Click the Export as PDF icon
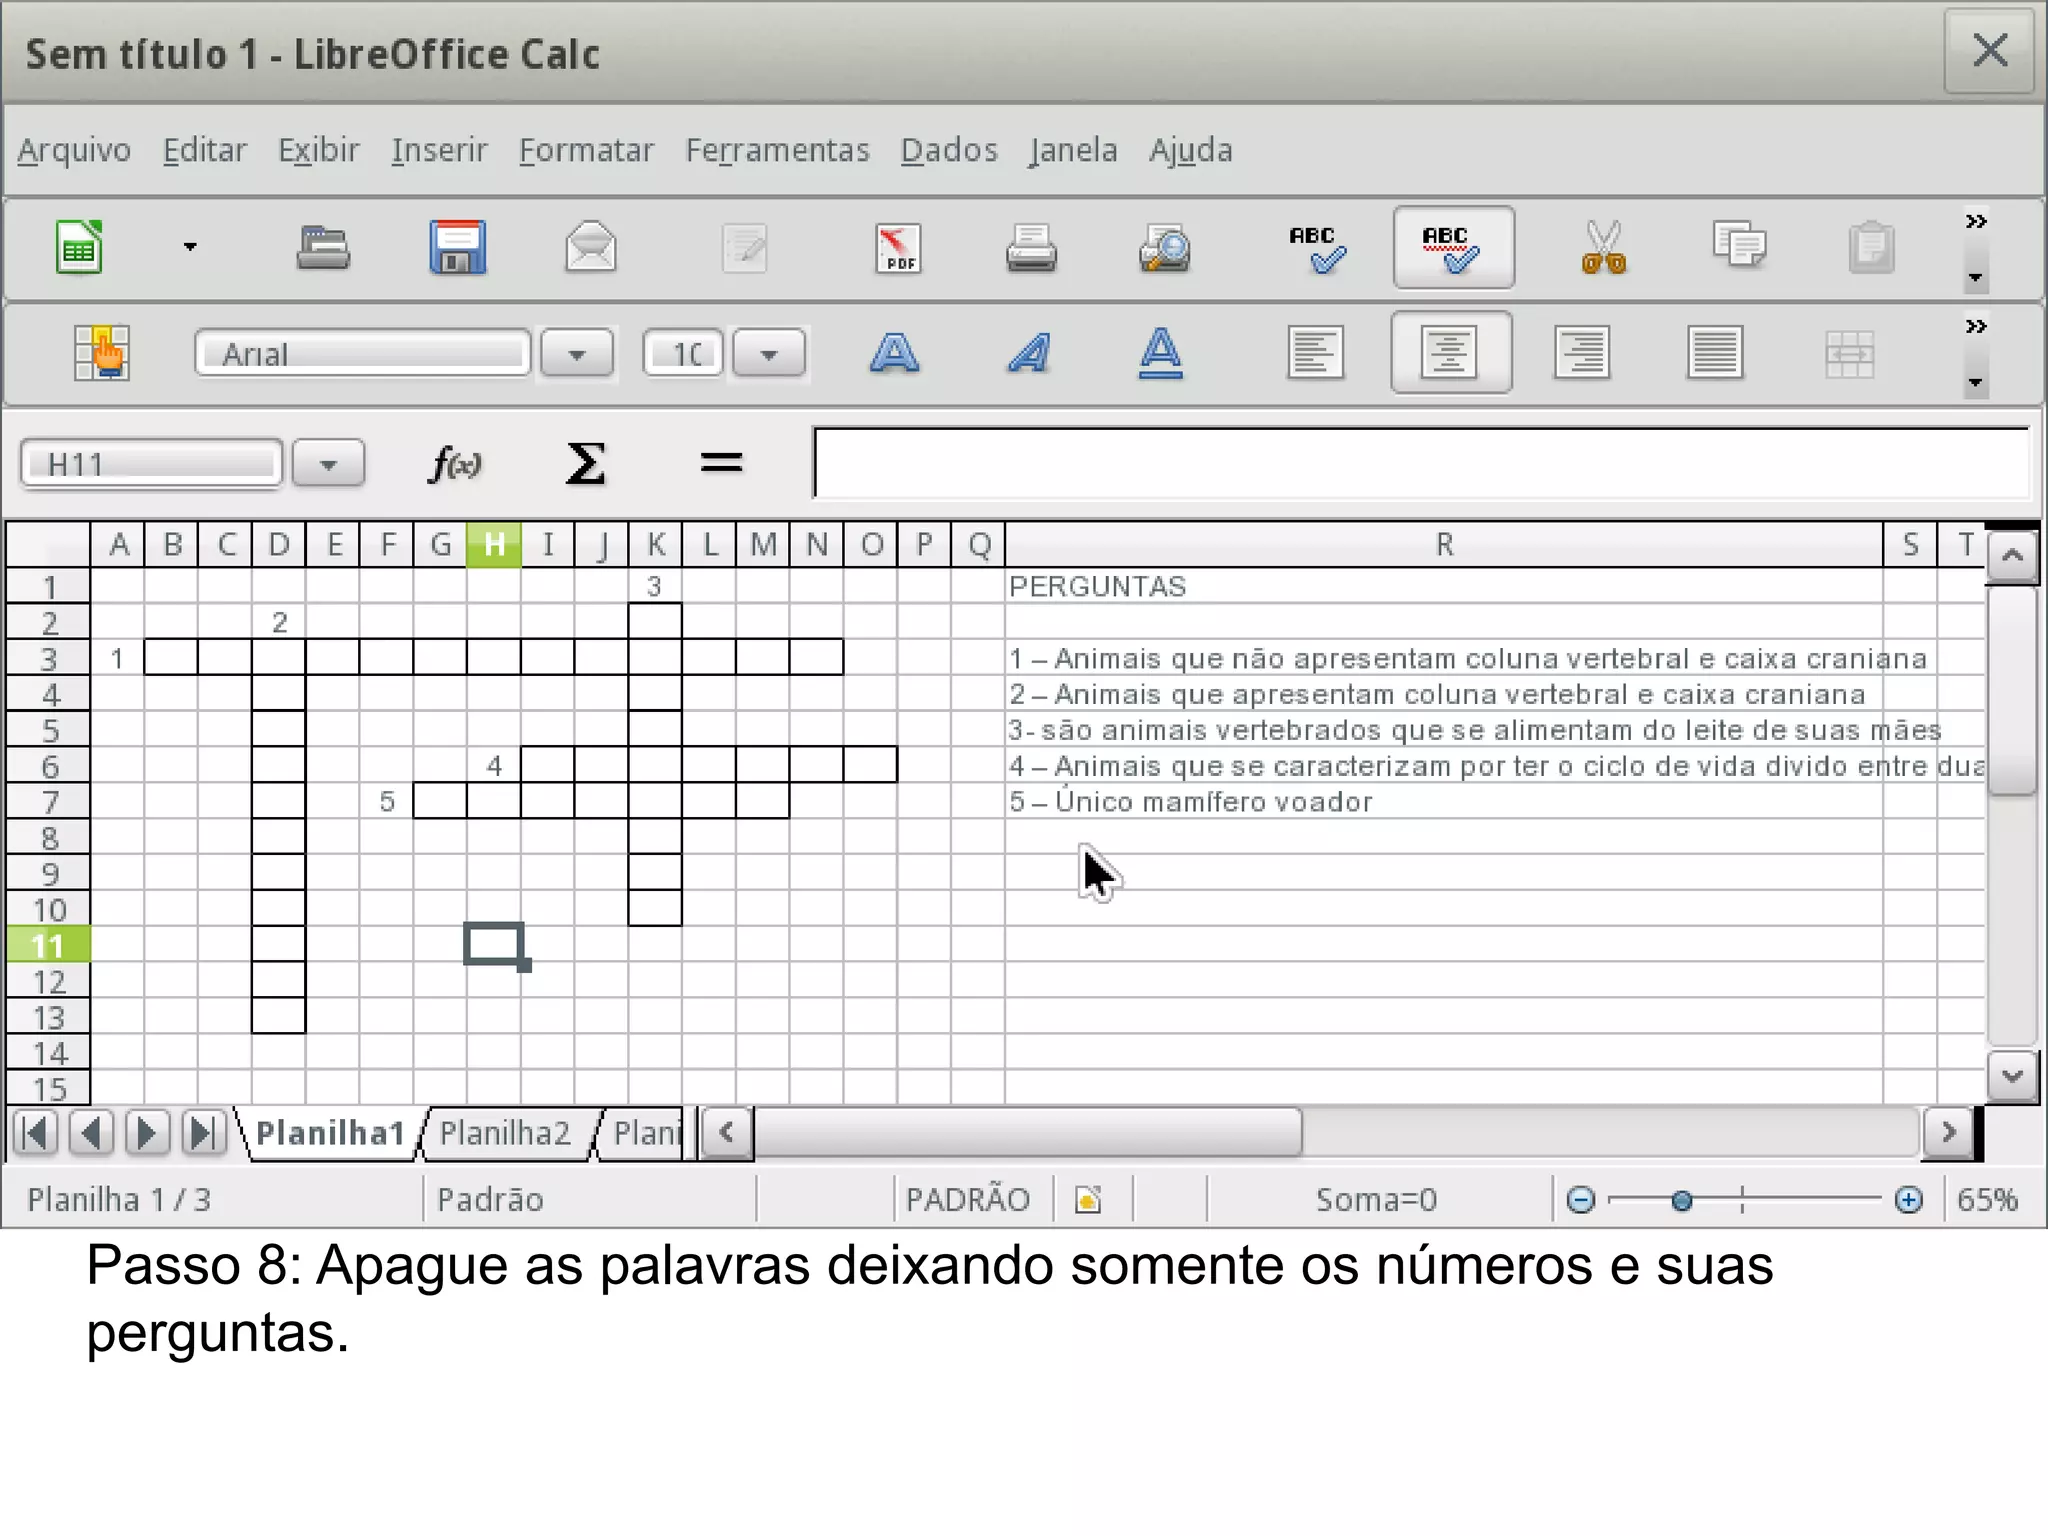 [897, 248]
